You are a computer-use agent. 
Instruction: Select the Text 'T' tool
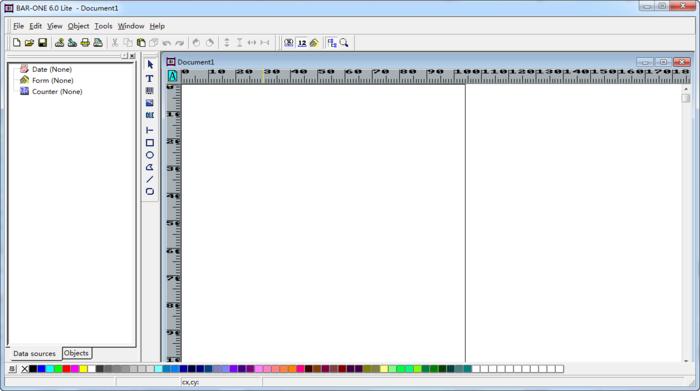pyautogui.click(x=150, y=79)
